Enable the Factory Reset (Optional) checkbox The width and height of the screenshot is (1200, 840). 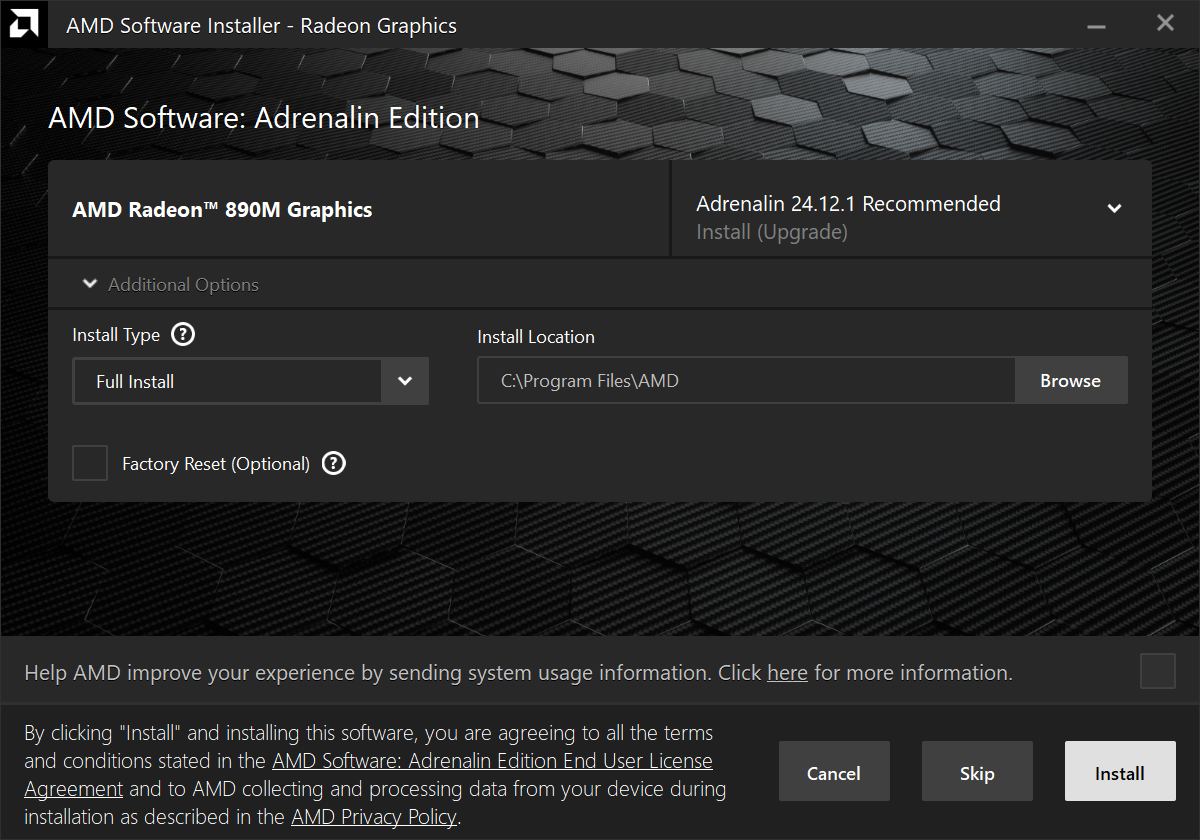point(90,463)
